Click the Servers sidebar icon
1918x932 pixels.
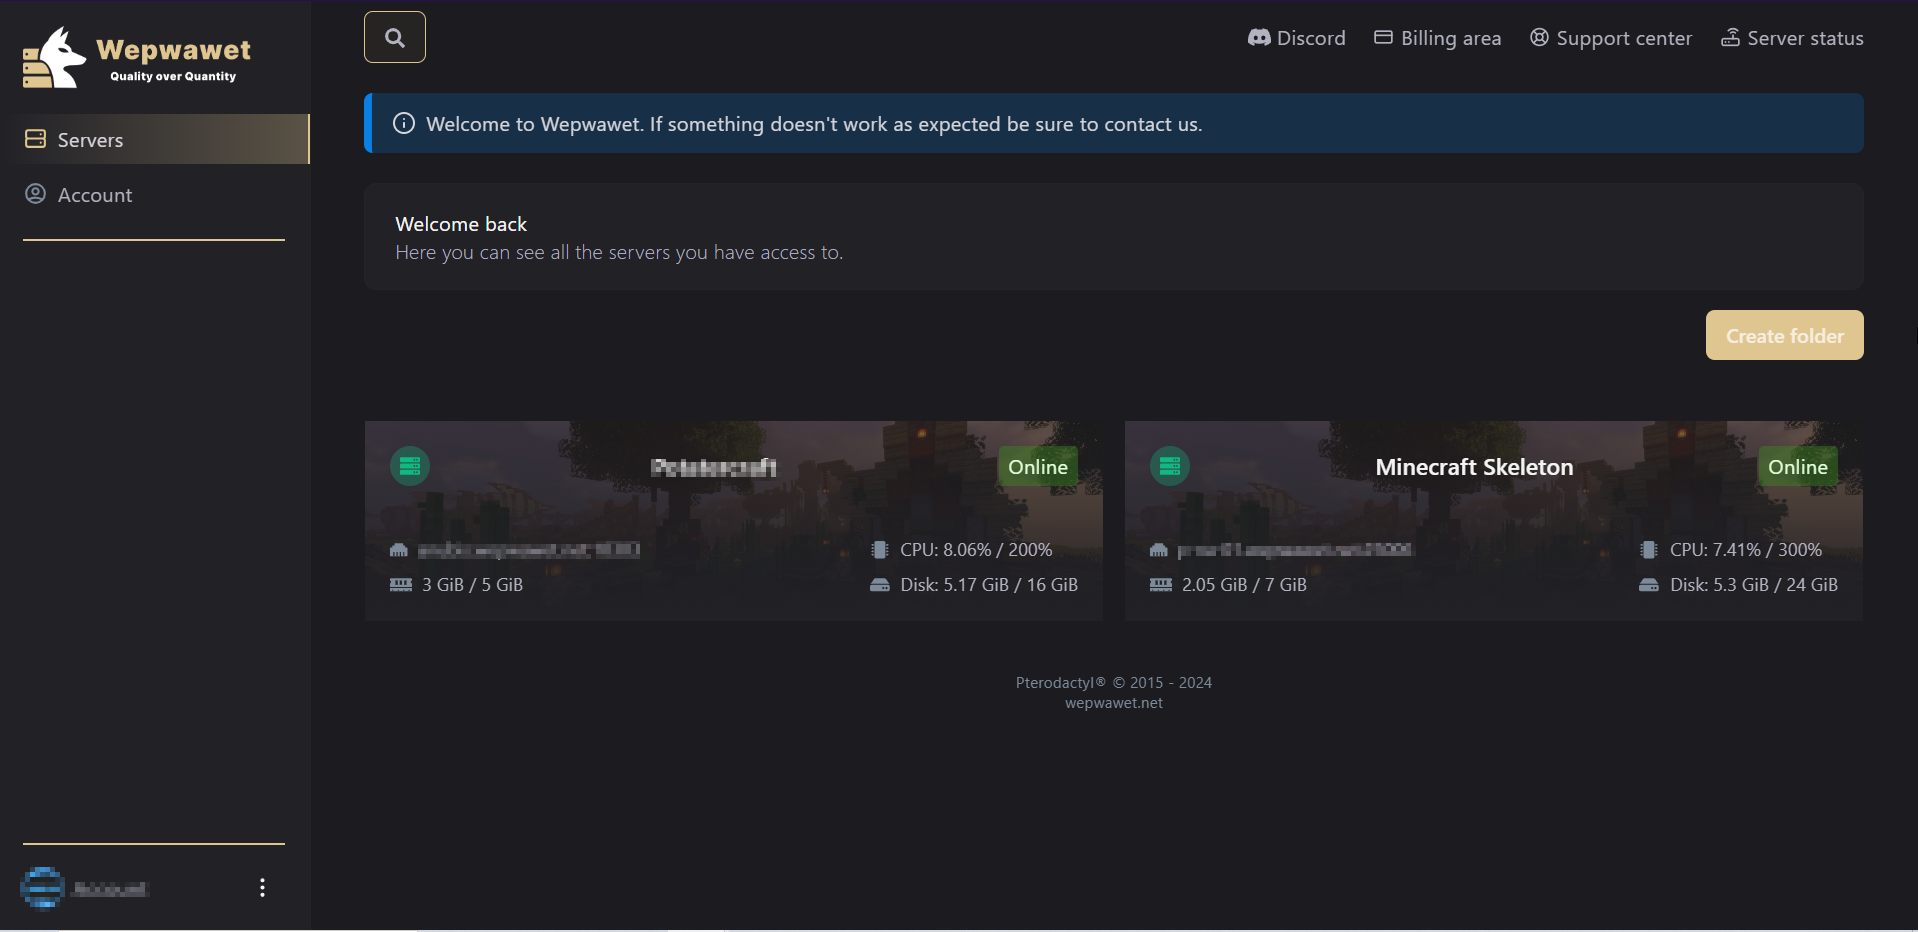(x=35, y=139)
